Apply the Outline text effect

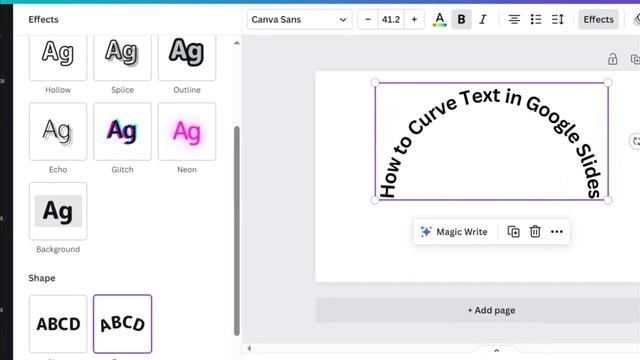click(x=187, y=57)
